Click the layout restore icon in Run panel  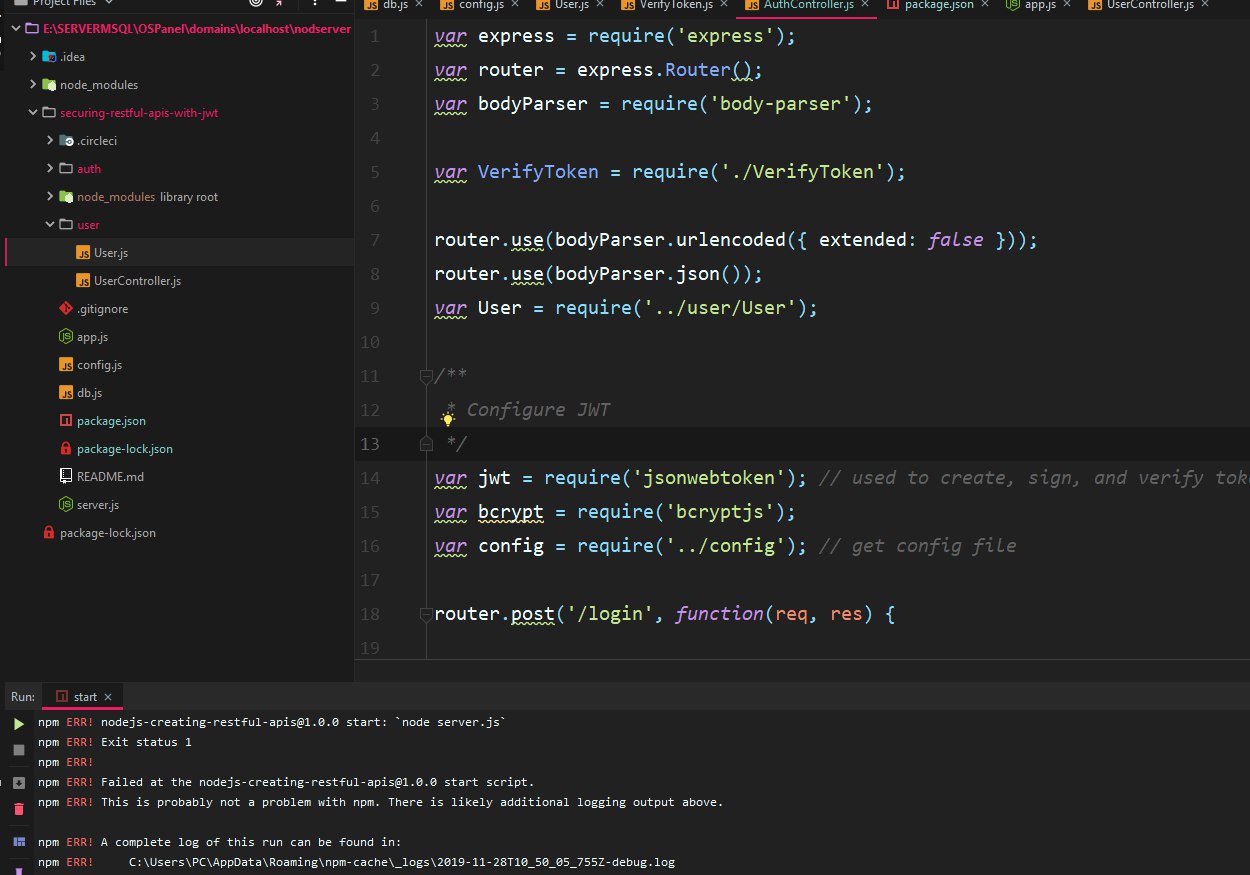click(18, 843)
